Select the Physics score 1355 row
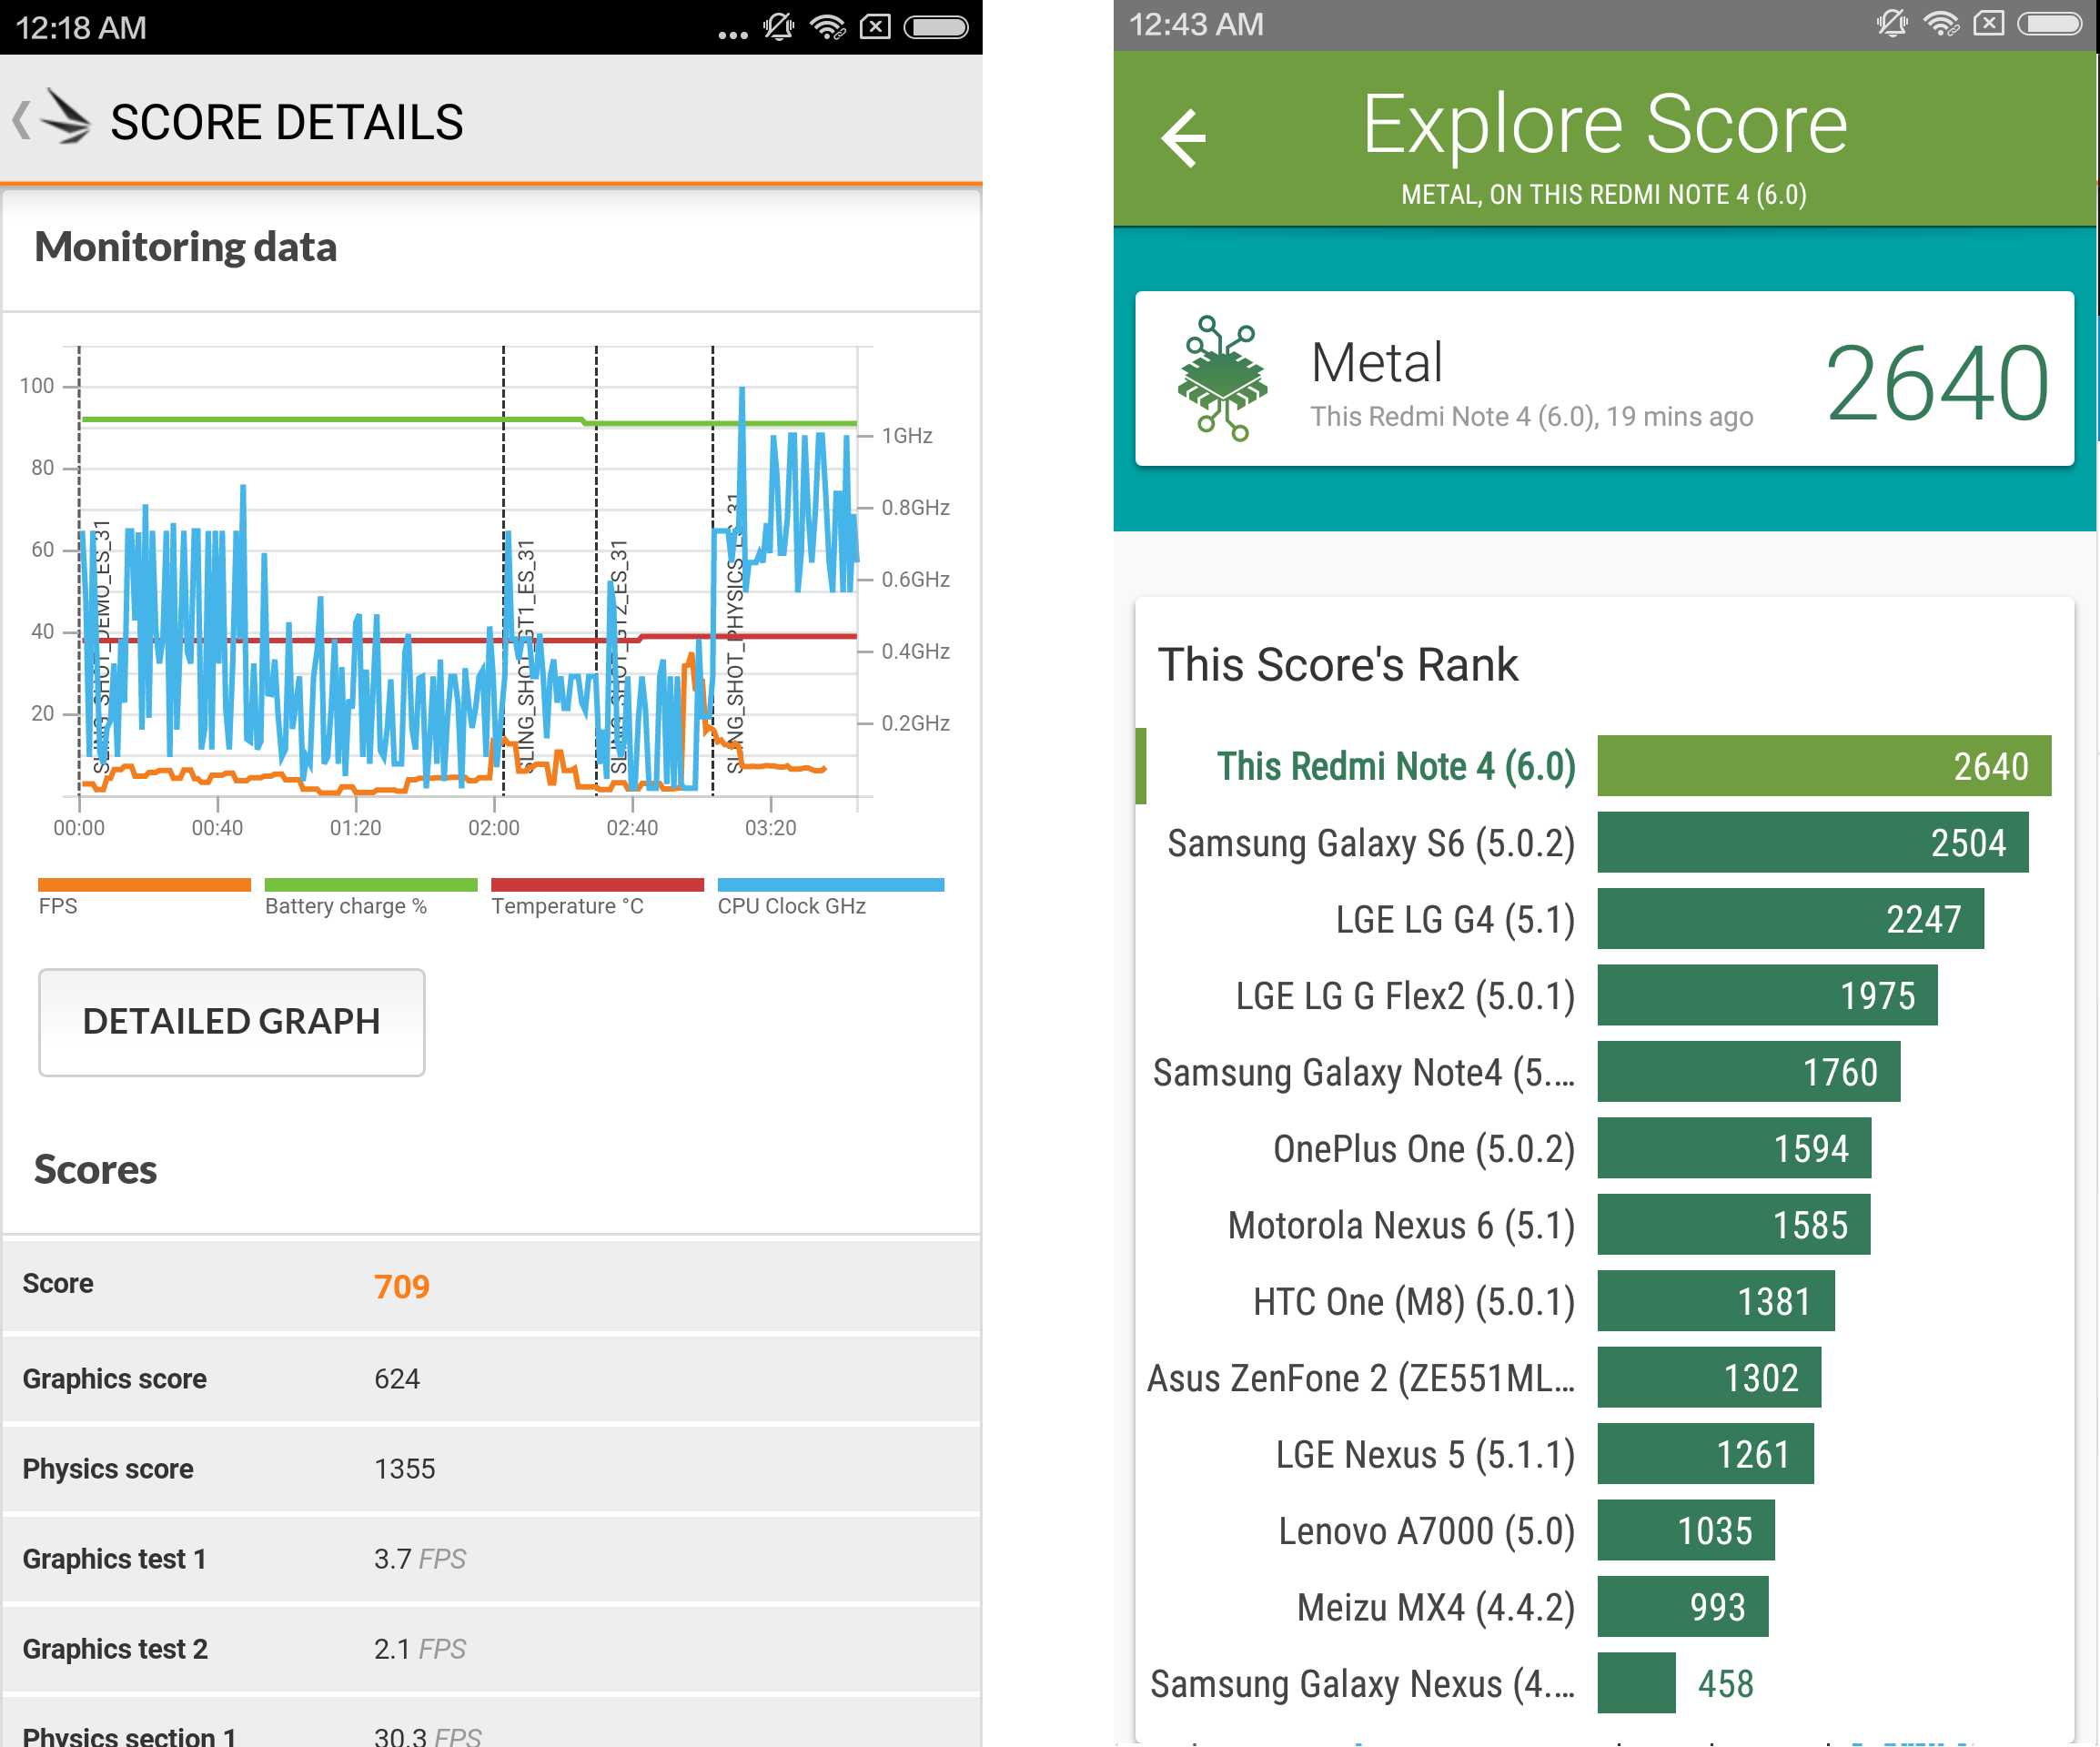The width and height of the screenshot is (2100, 1747). pyautogui.click(x=491, y=1468)
